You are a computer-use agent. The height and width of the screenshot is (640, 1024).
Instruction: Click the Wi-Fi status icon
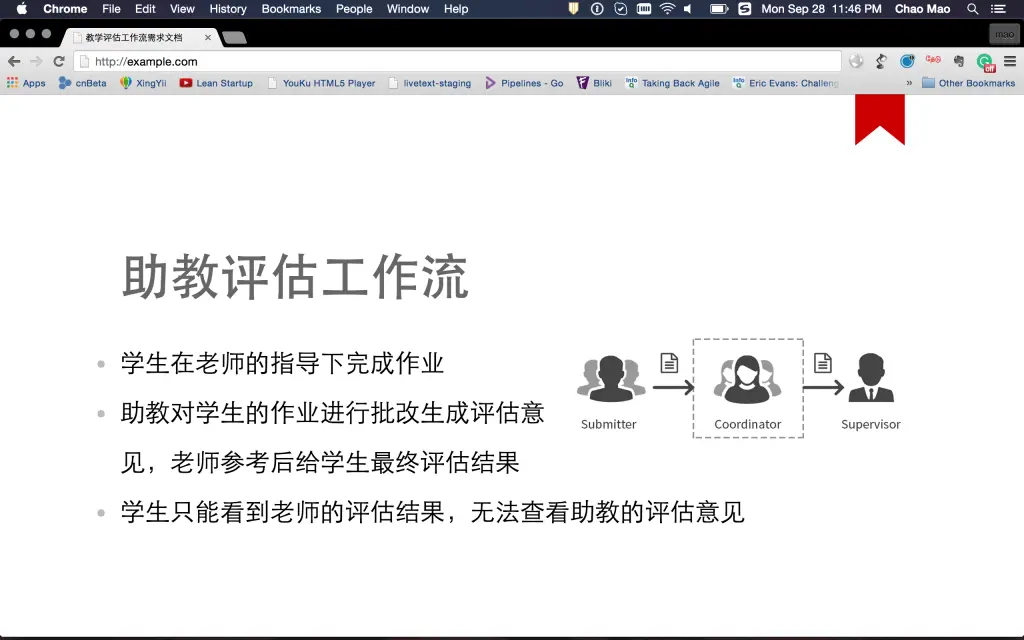point(667,8)
